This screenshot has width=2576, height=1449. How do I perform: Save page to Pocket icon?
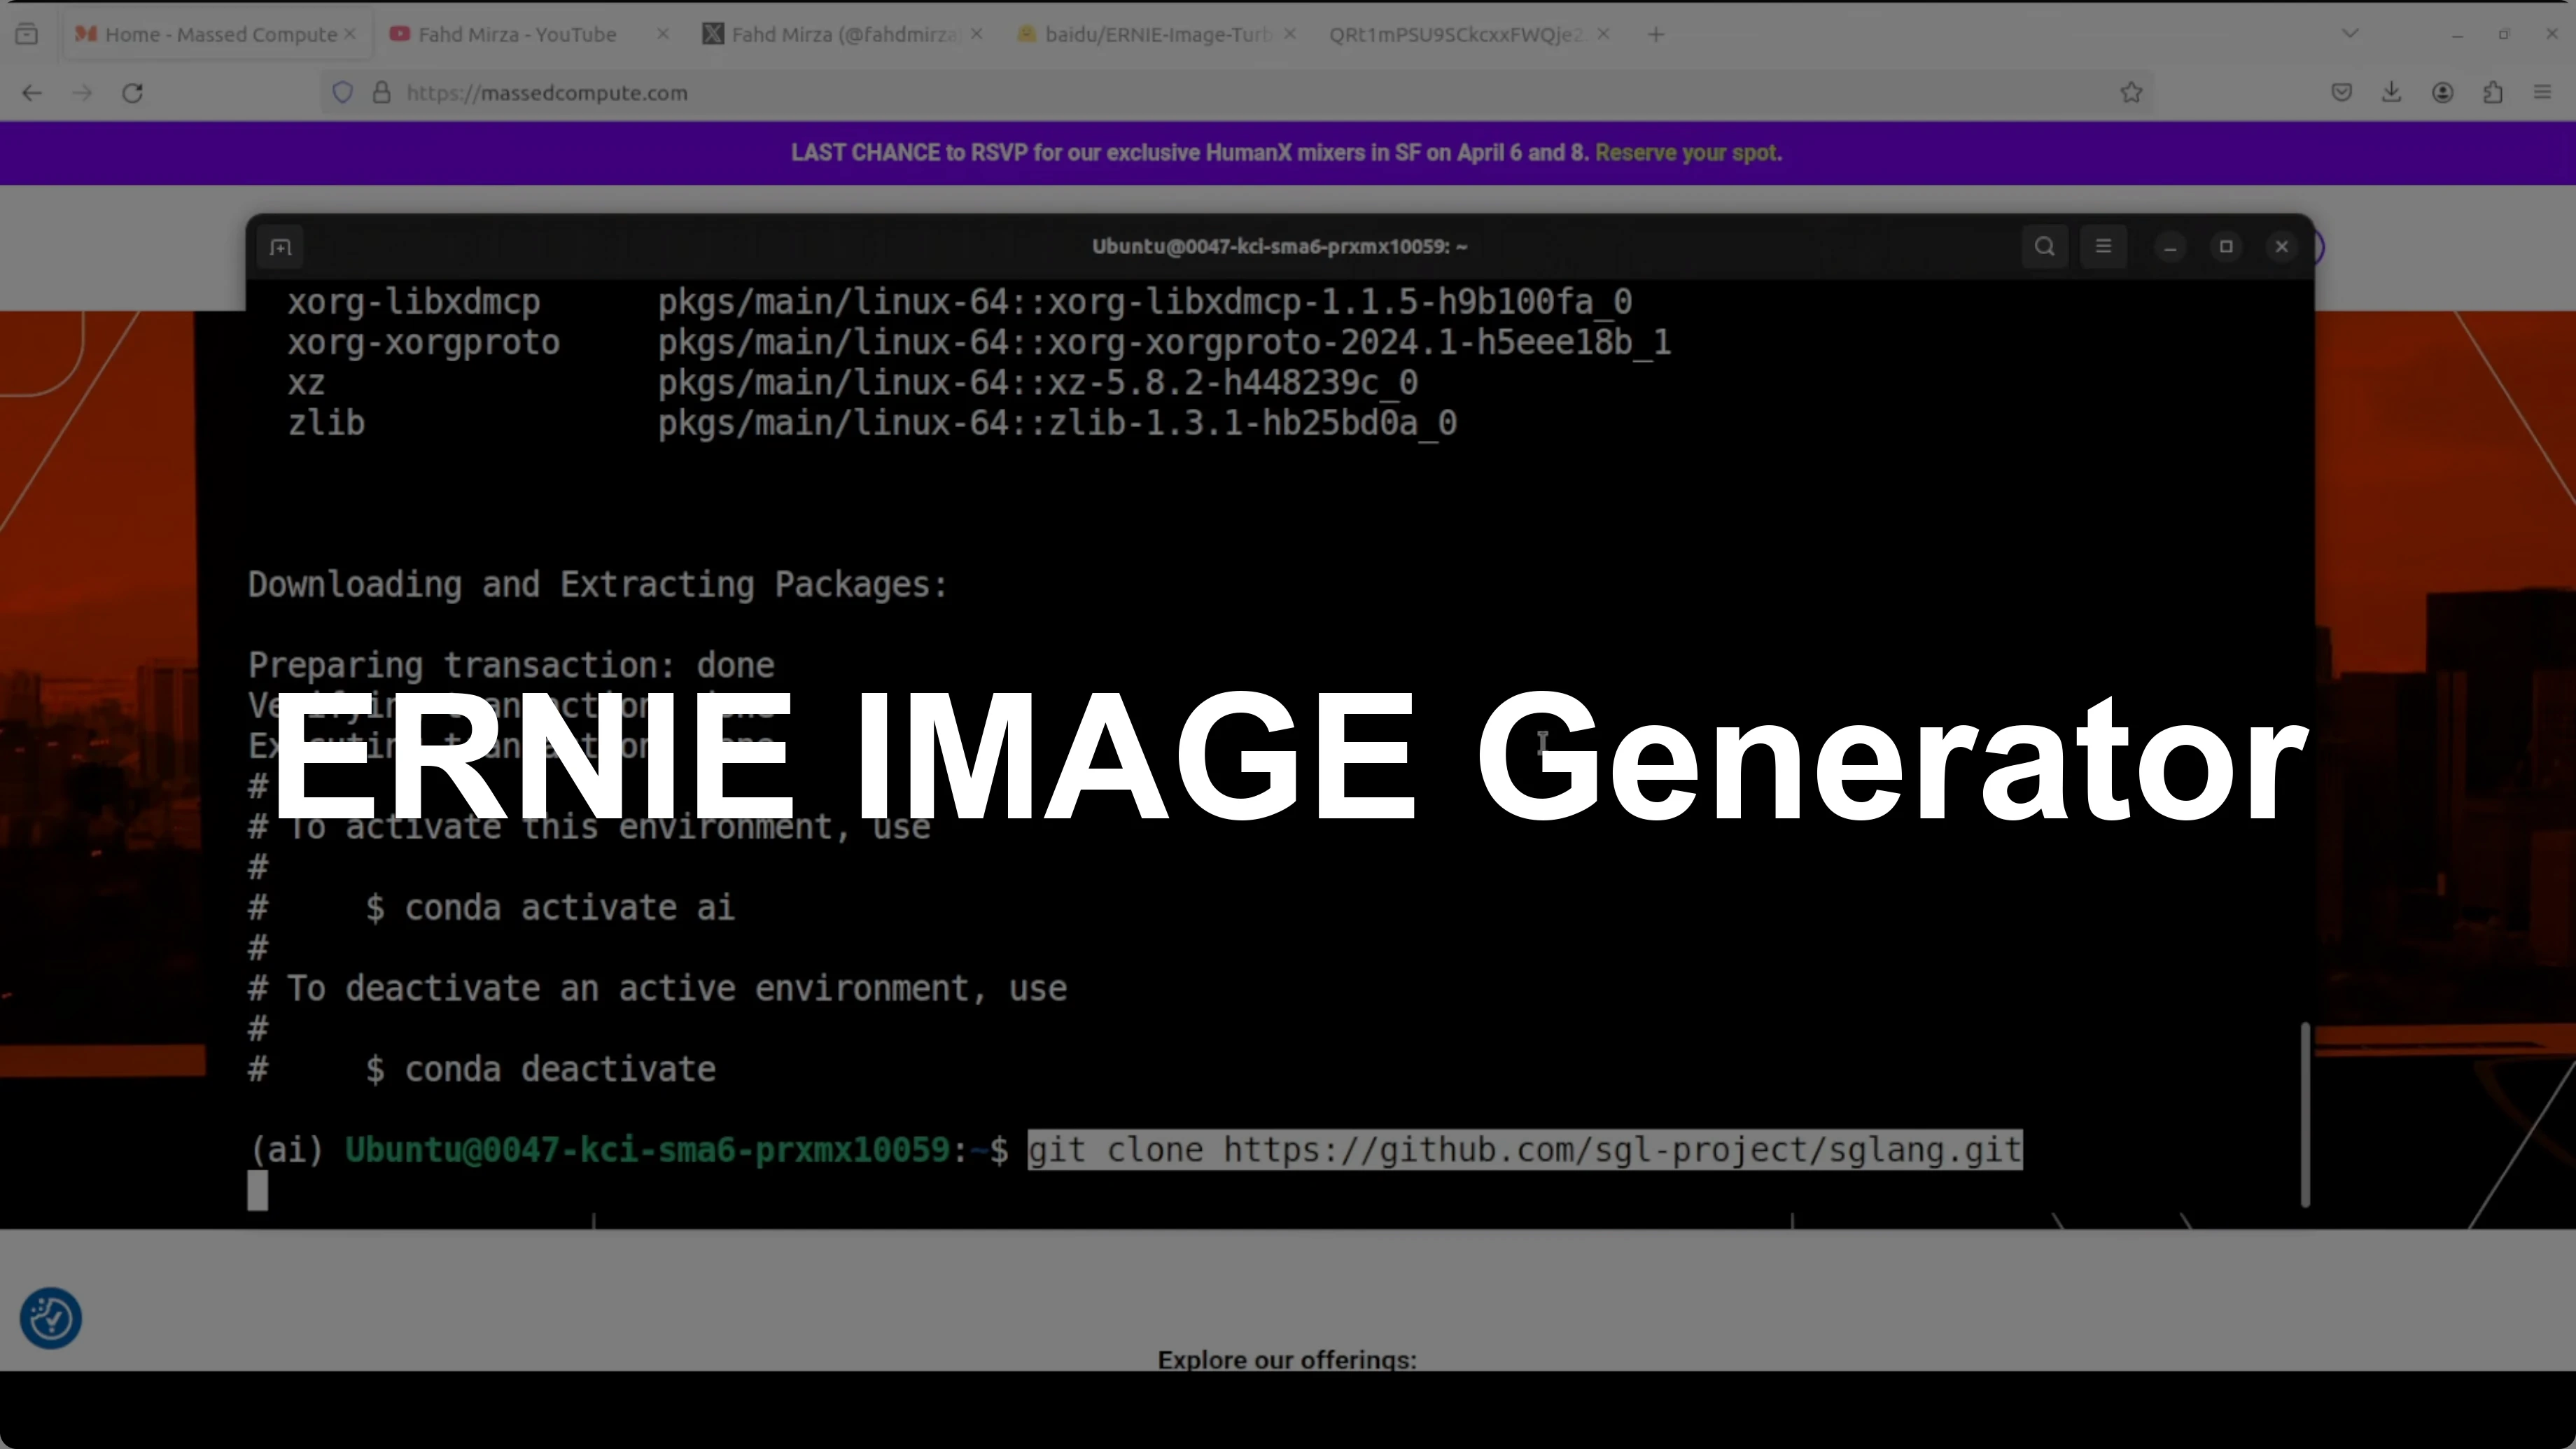point(2341,93)
